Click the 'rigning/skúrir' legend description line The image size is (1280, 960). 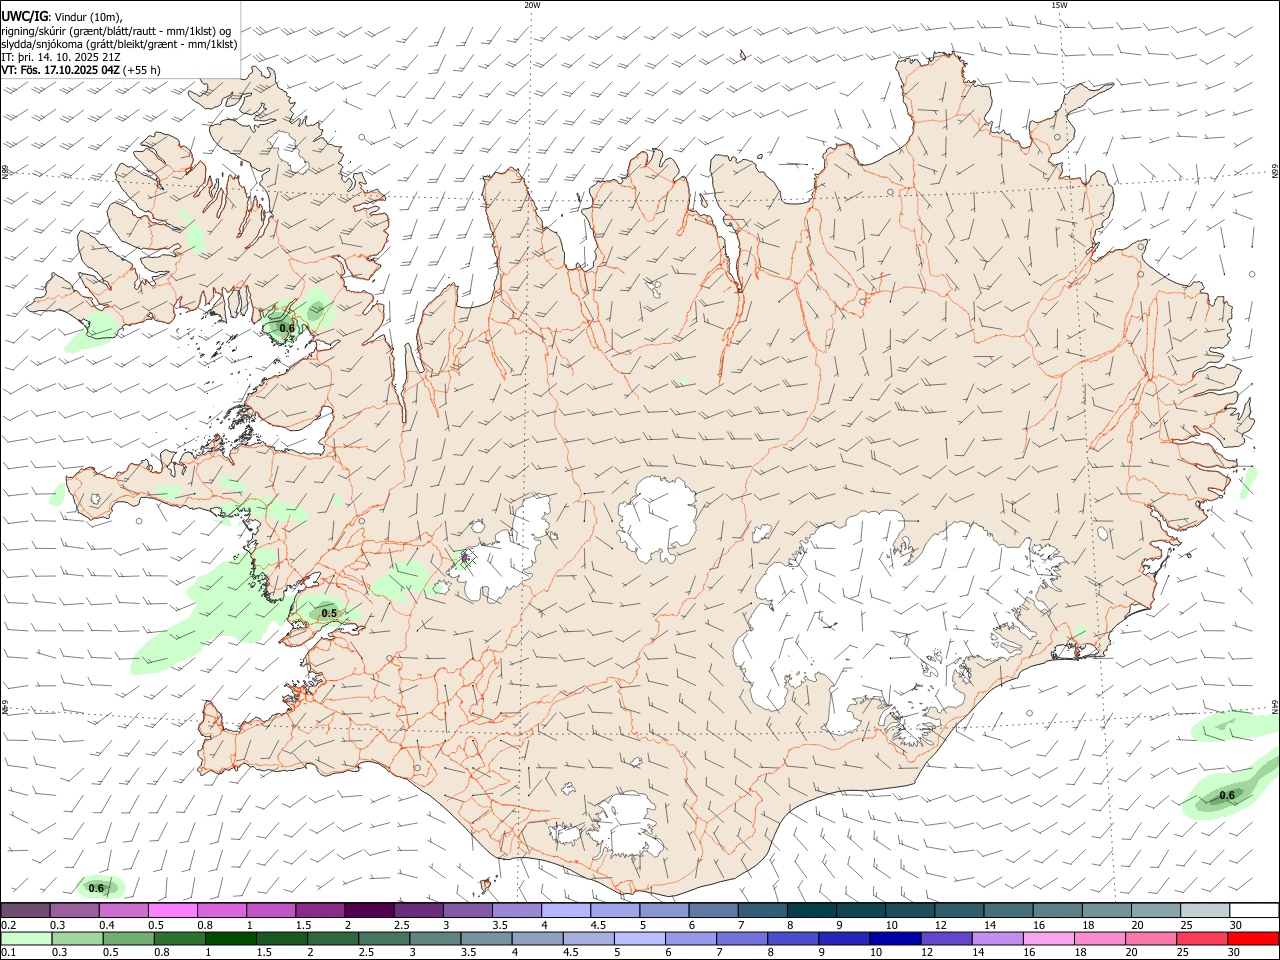coord(116,30)
